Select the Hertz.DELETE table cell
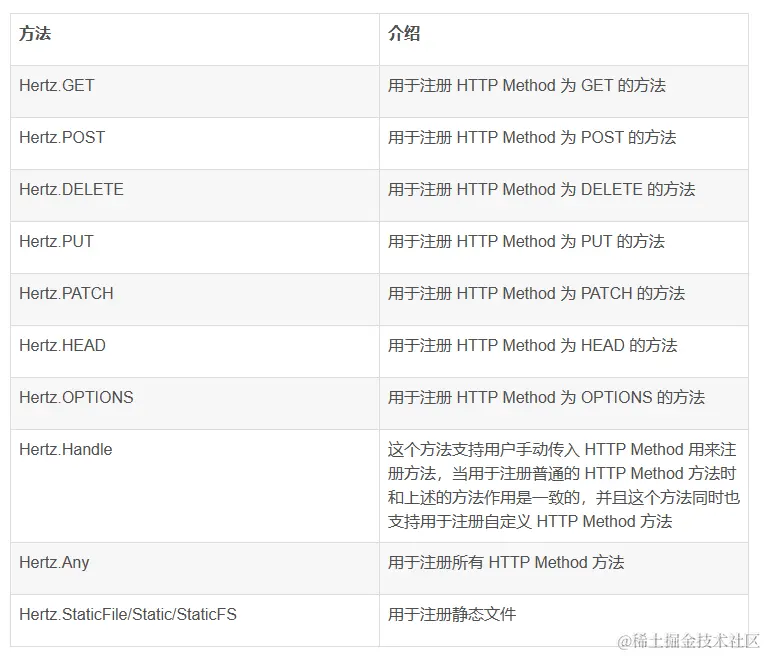This screenshot has width=766, height=656. tap(71, 190)
